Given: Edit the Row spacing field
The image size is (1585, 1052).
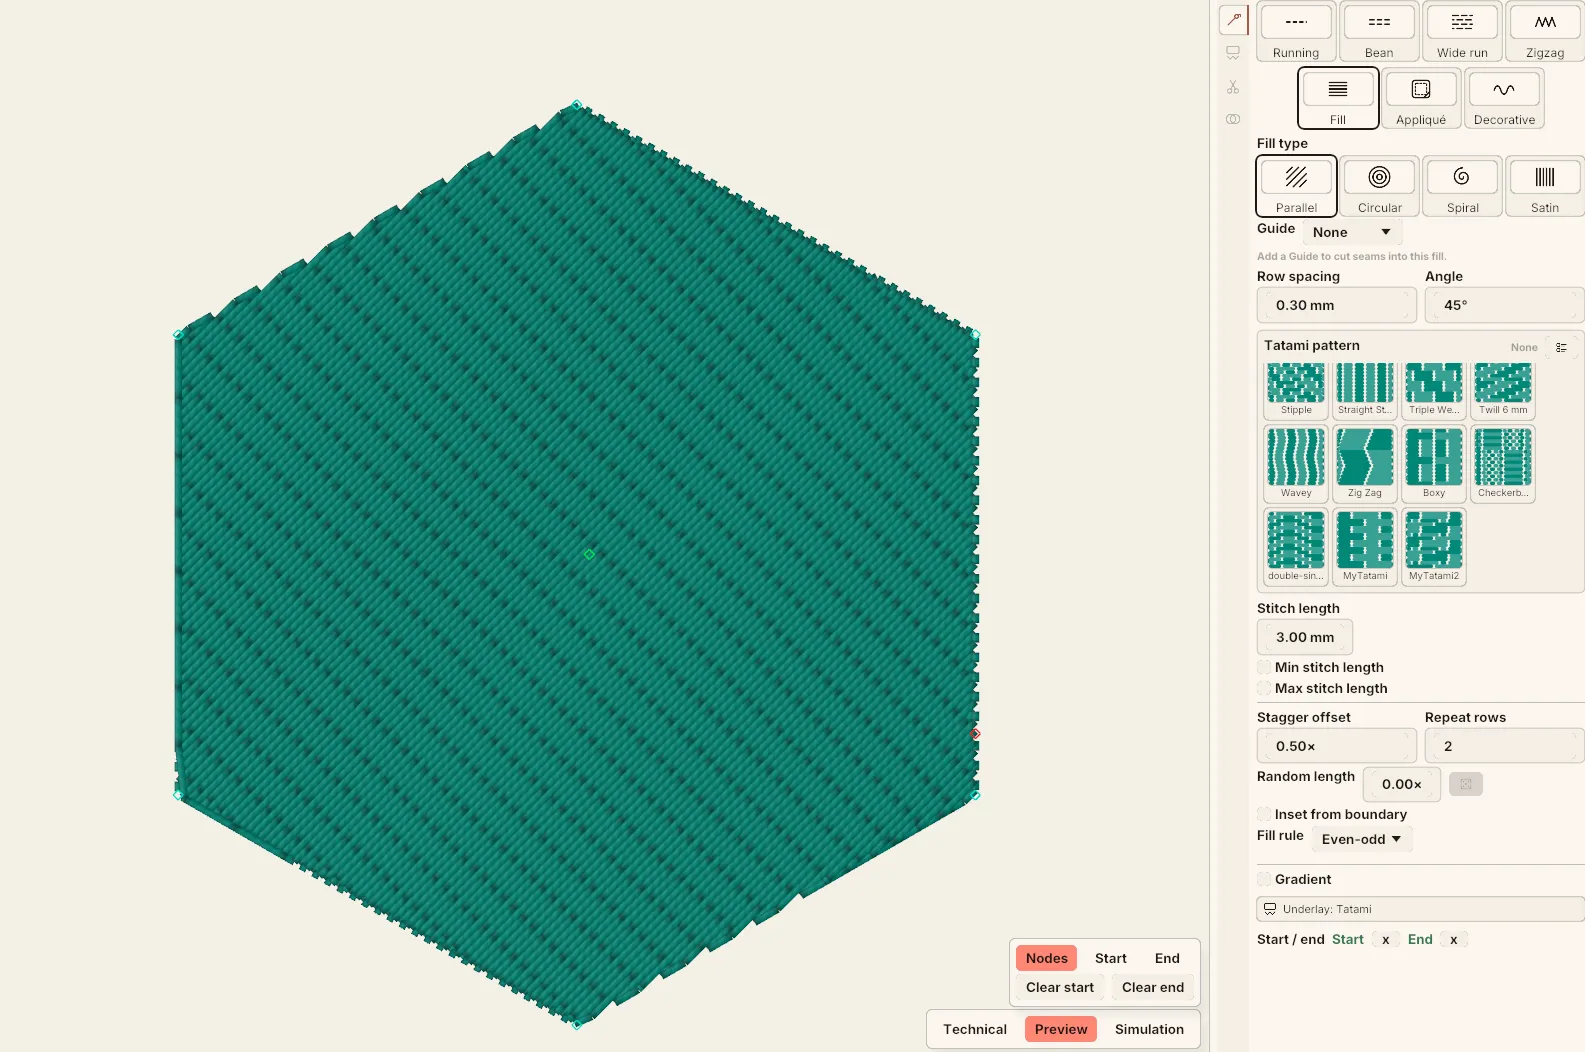Looking at the screenshot, I should click(1336, 305).
